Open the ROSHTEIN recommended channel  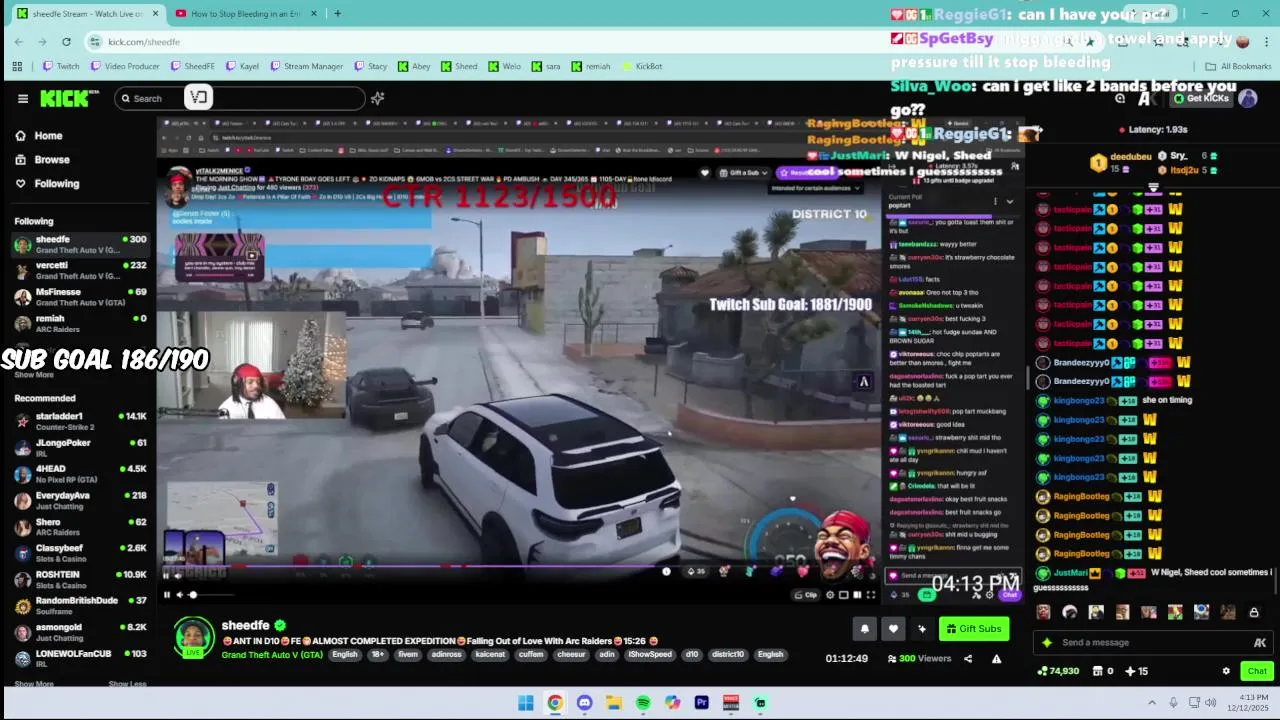point(80,580)
